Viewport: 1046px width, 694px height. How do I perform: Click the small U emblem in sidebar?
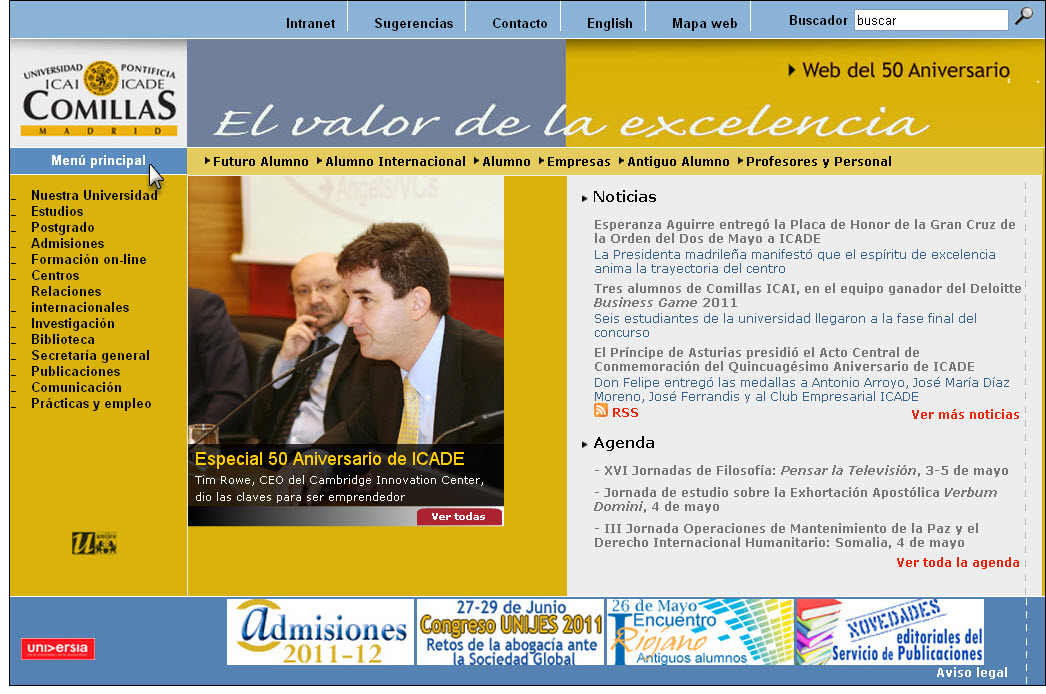pyautogui.click(x=94, y=543)
